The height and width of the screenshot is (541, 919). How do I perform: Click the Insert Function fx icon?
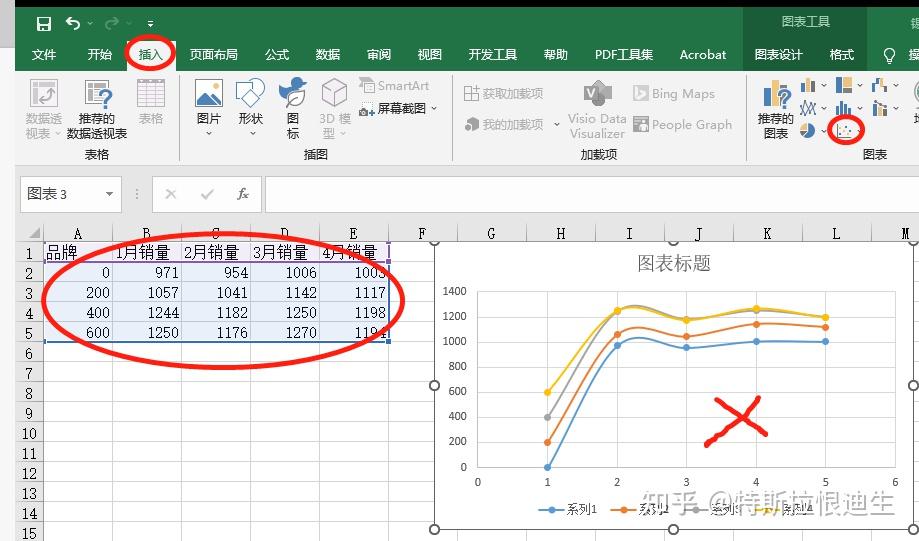(x=242, y=194)
